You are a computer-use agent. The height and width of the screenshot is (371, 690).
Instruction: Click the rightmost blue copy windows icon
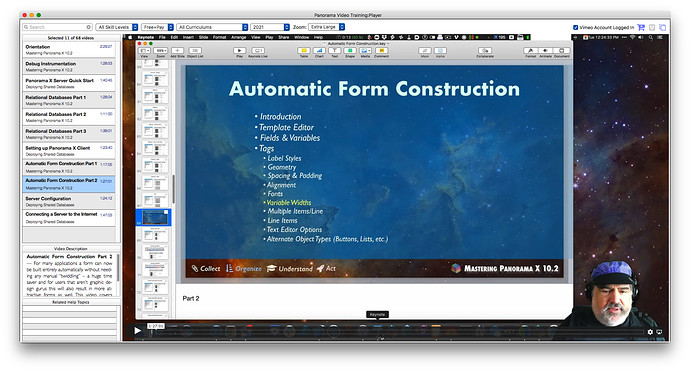pyautogui.click(x=662, y=27)
